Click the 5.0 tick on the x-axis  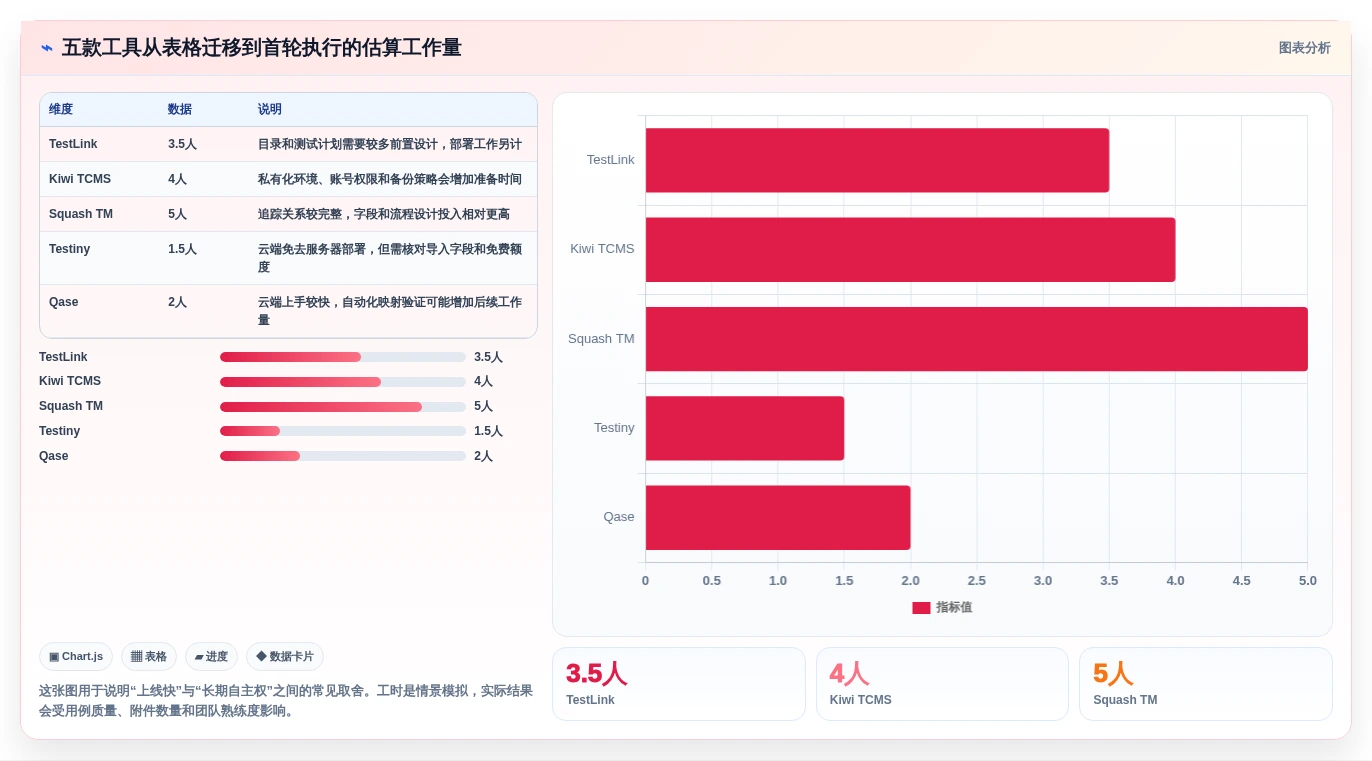(1307, 581)
